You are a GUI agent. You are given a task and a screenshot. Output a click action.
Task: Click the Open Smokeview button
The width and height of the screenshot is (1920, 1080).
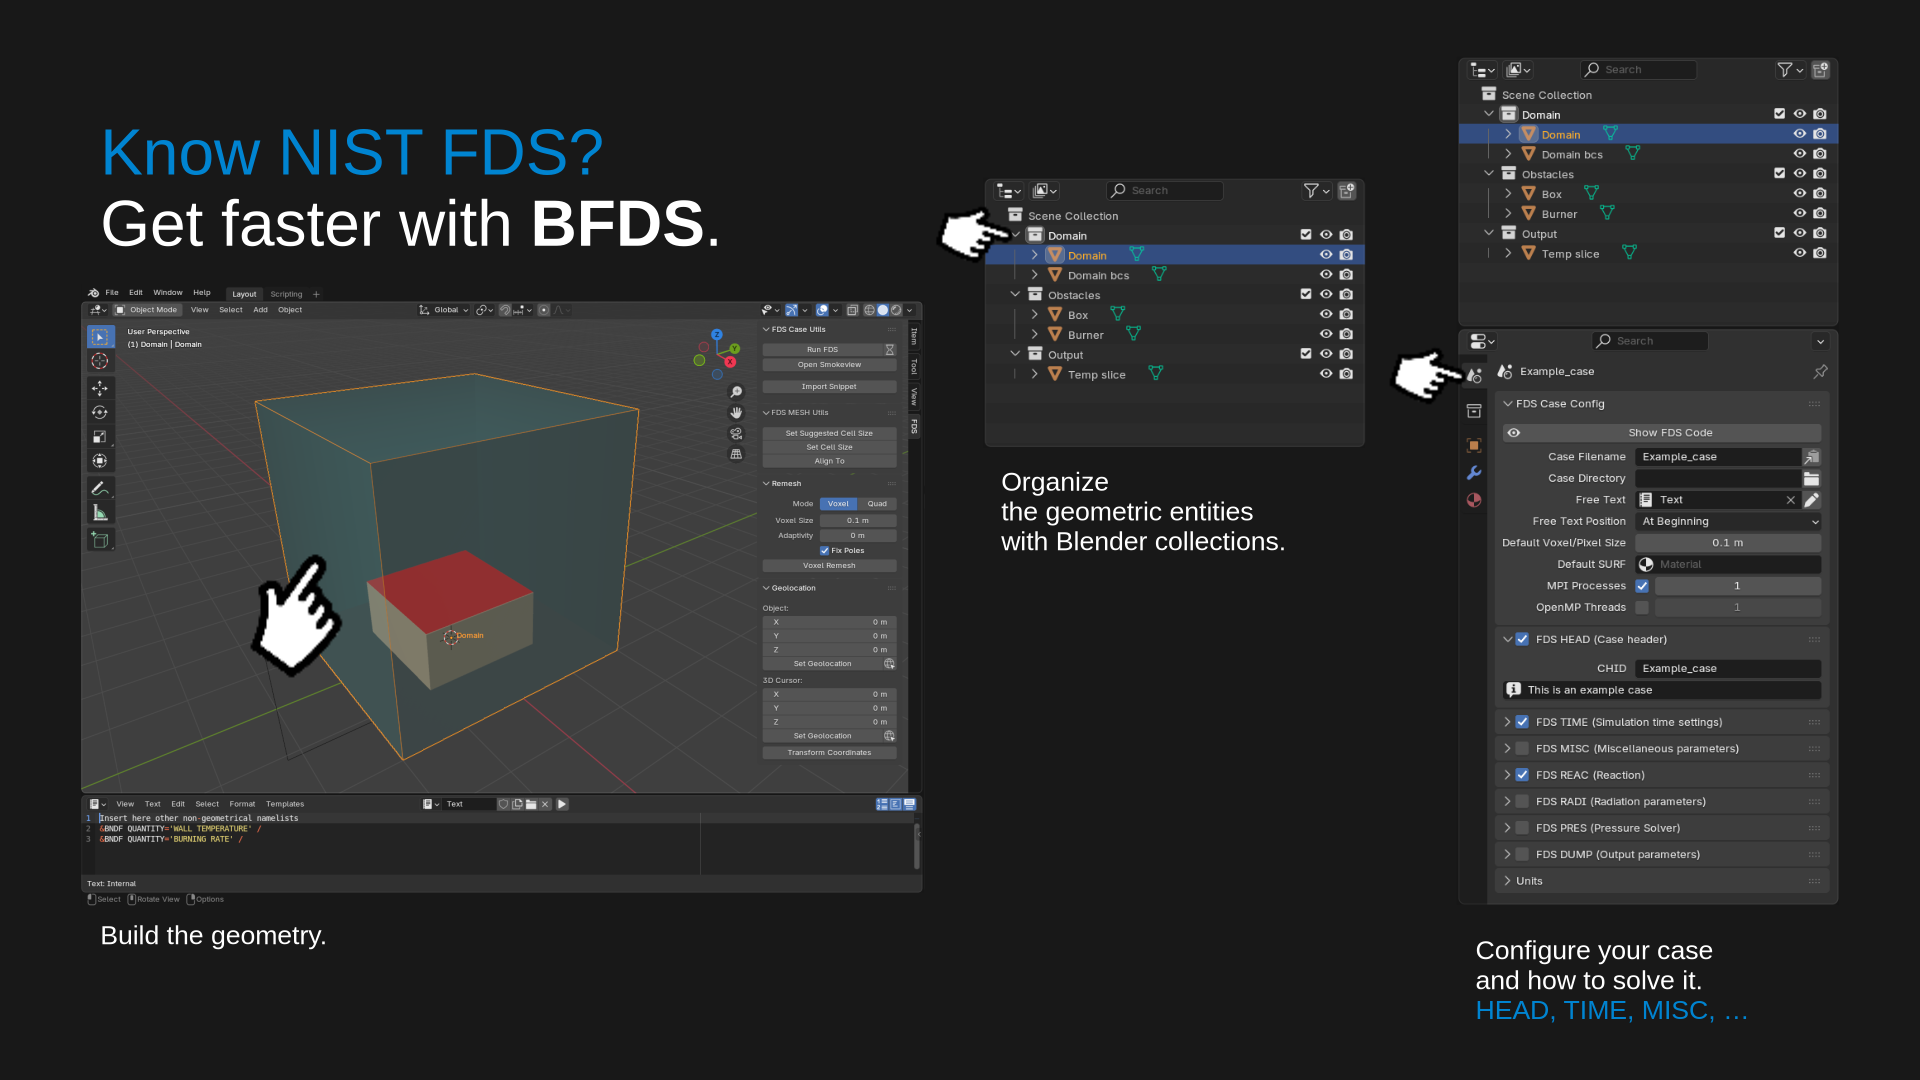(829, 365)
